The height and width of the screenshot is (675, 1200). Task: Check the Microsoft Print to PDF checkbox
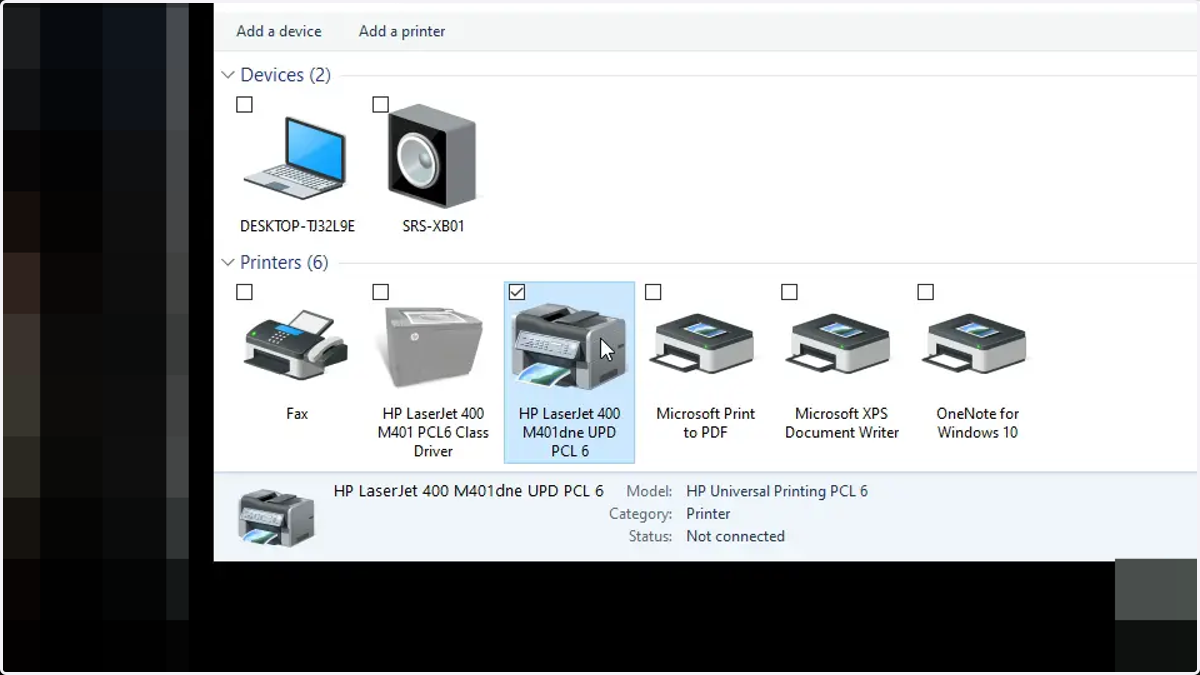click(653, 292)
